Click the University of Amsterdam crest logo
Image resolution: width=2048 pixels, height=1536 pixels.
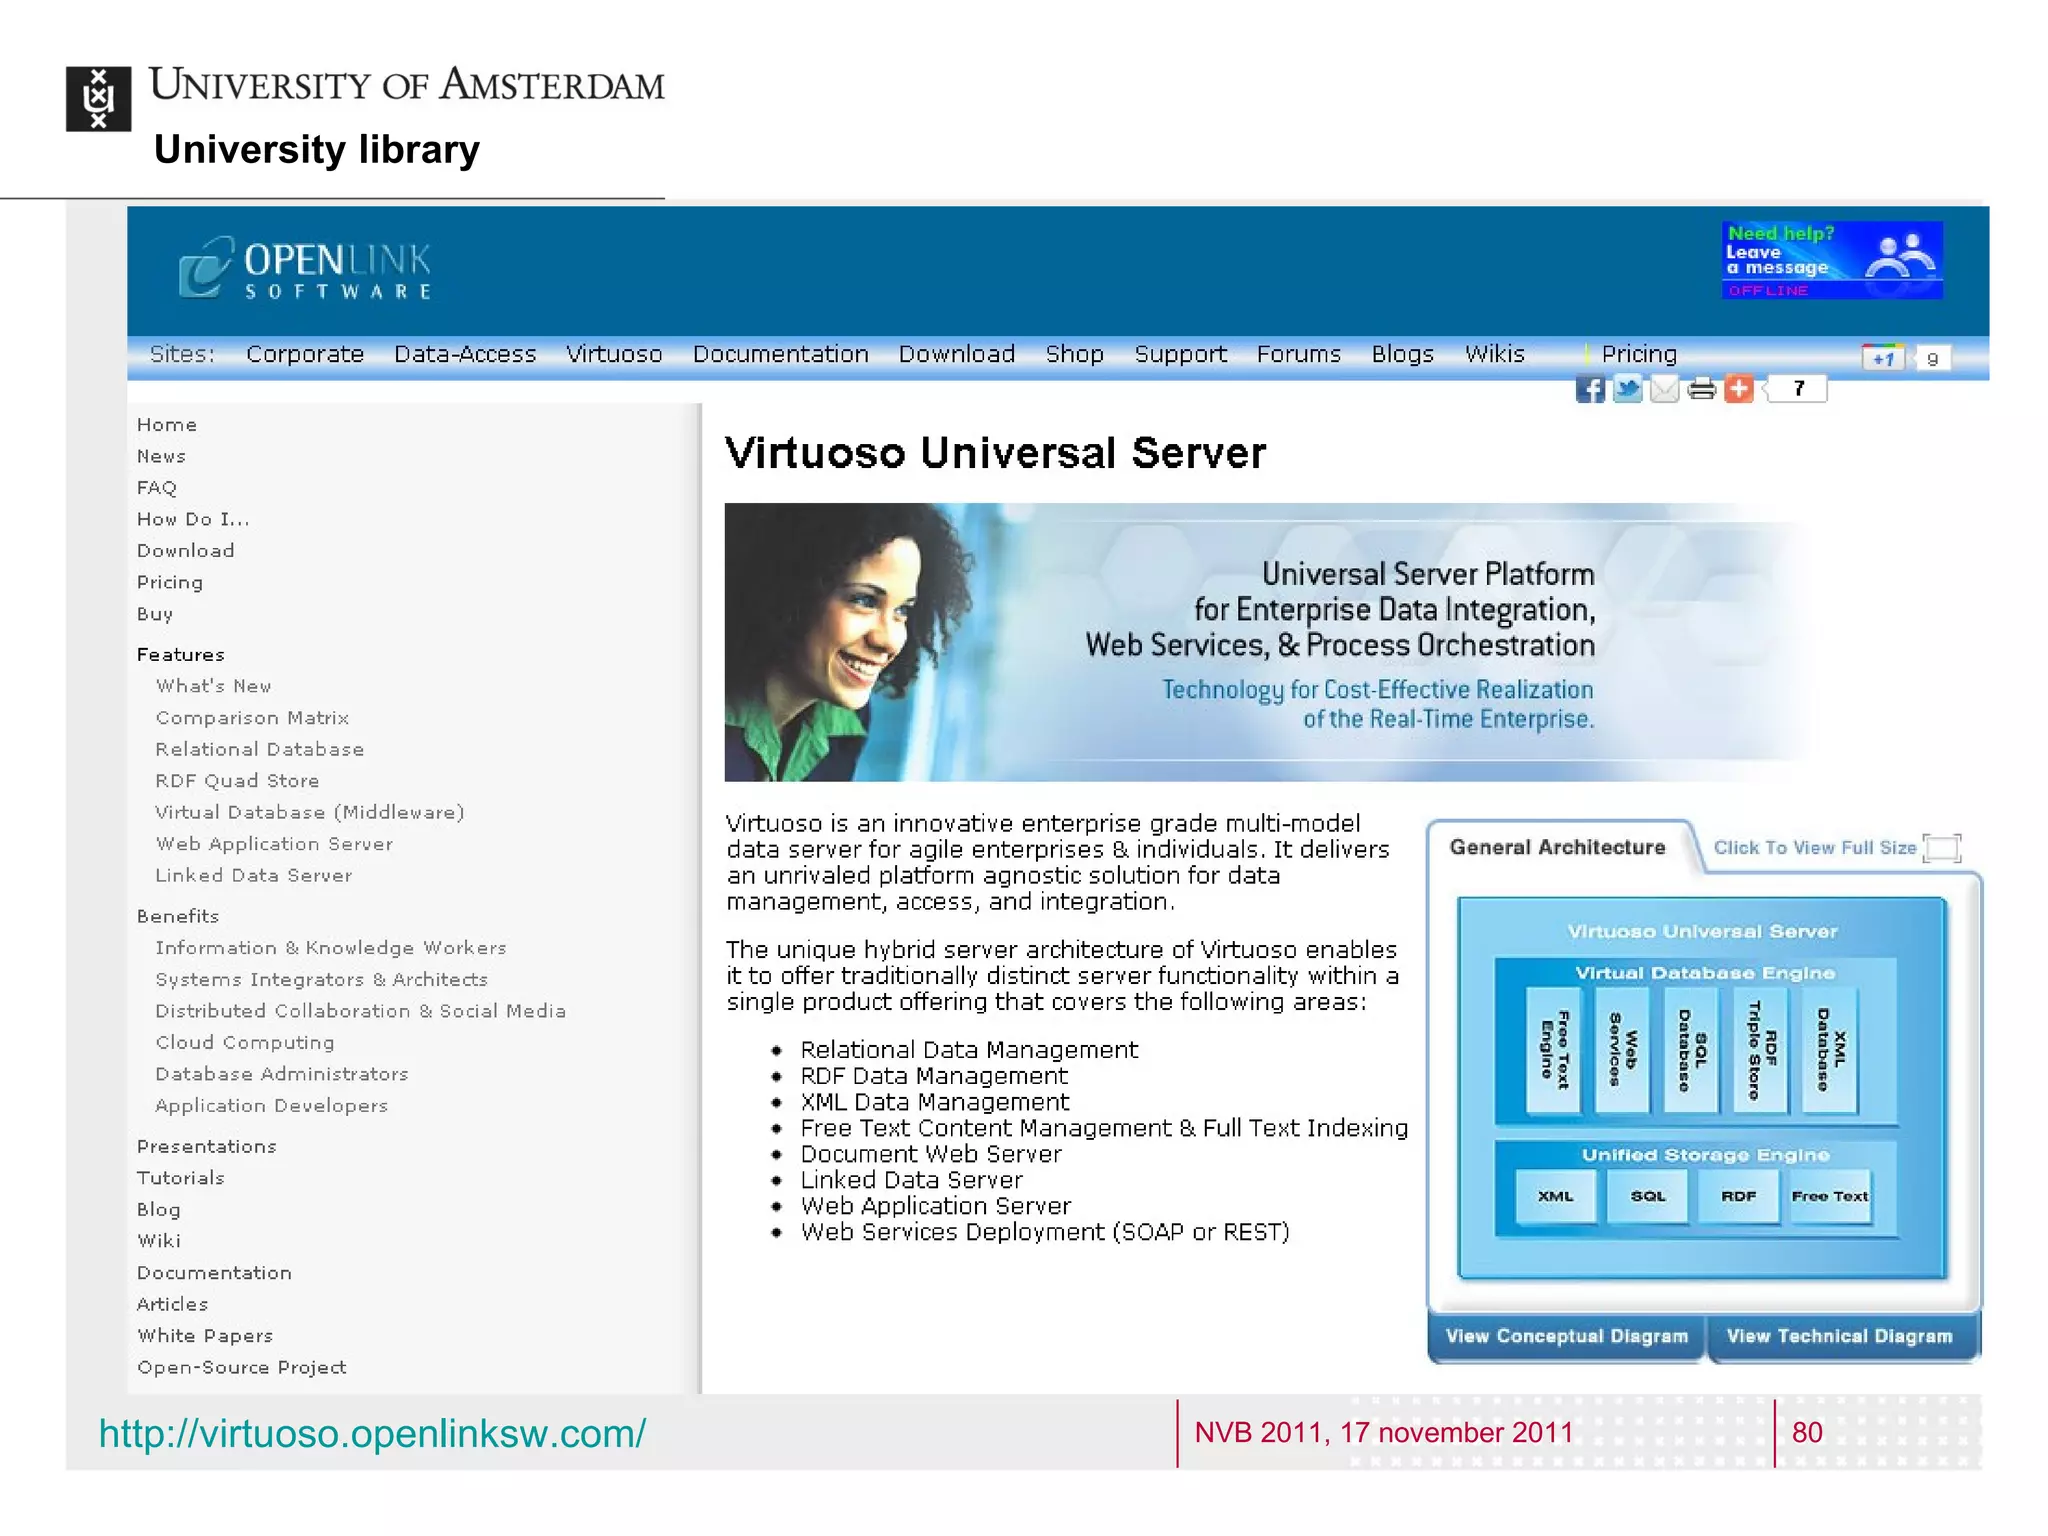coord(98,99)
